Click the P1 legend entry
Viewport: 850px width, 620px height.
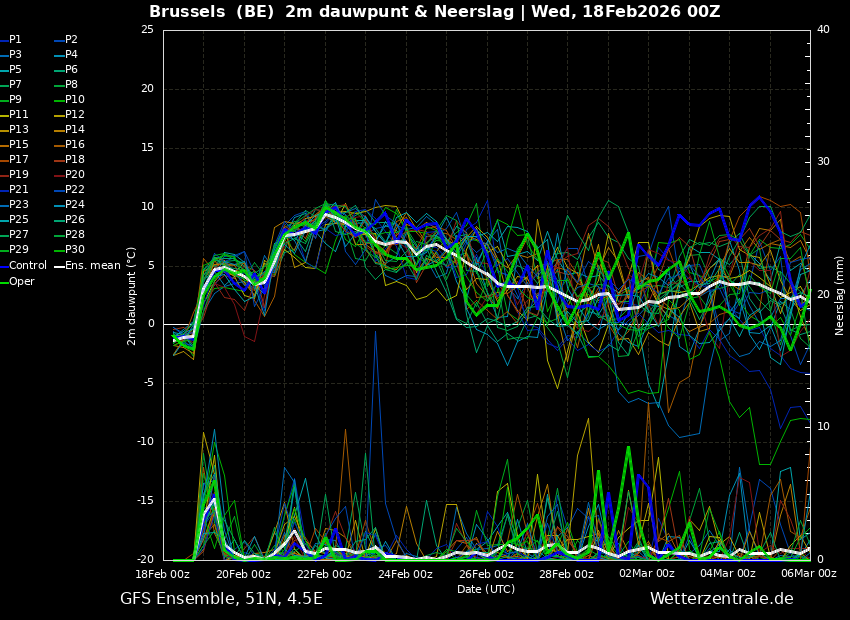[x=12, y=40]
